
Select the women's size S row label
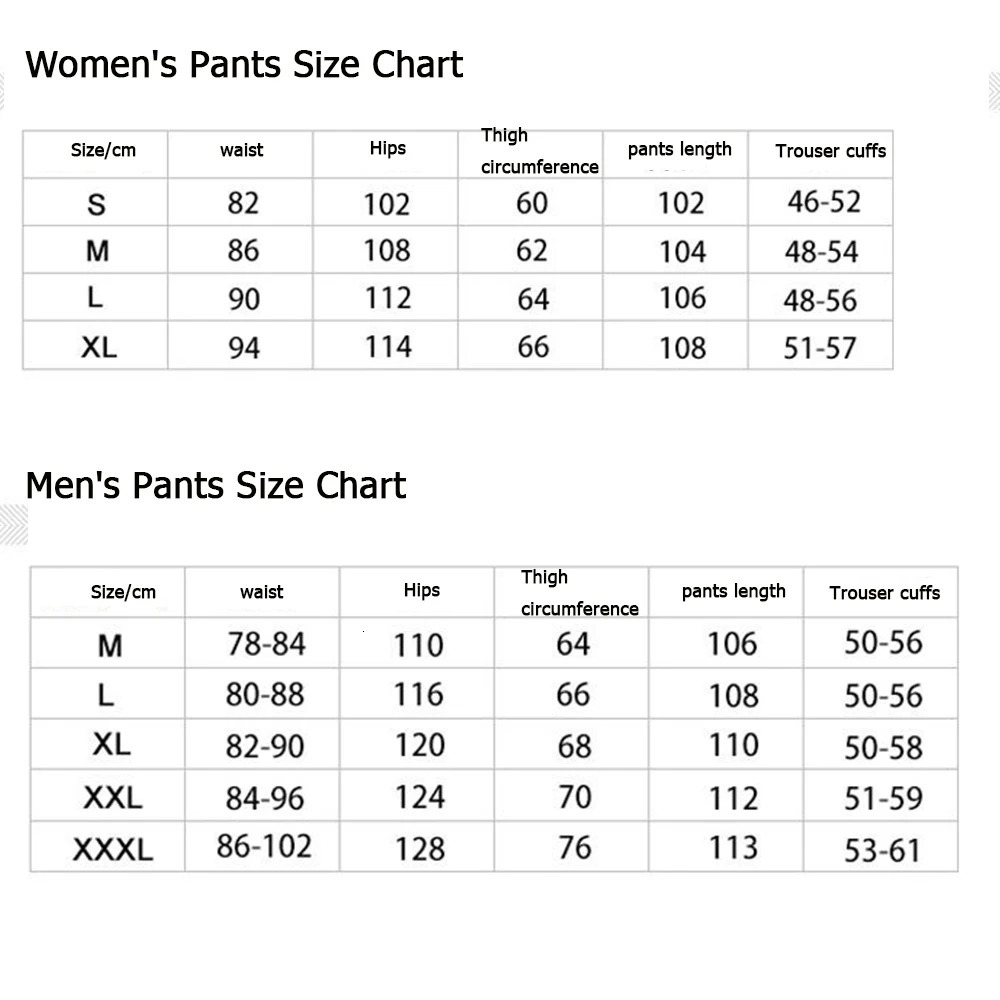tap(96, 205)
